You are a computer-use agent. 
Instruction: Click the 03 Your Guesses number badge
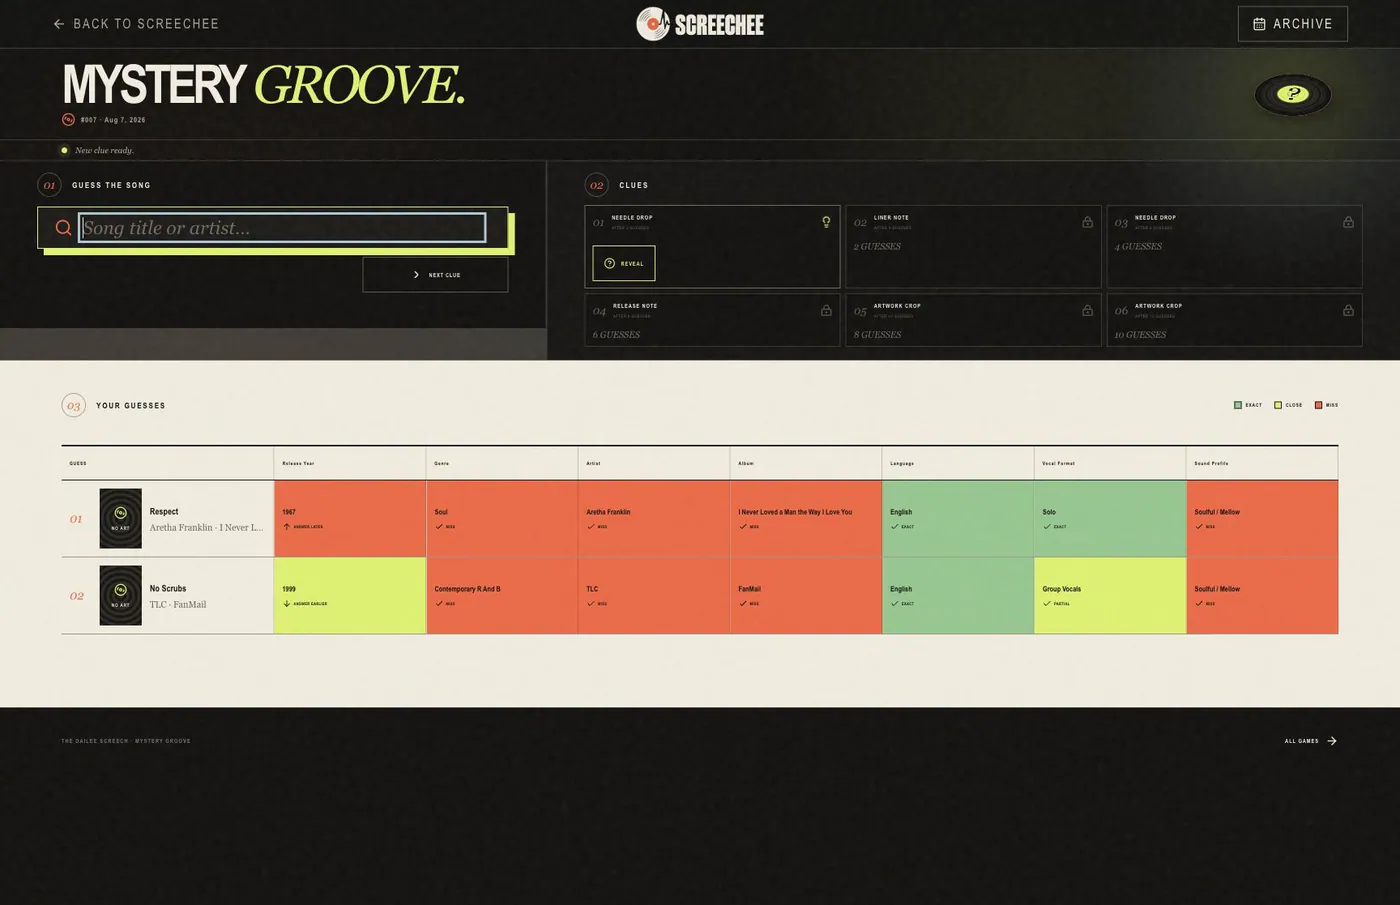pyautogui.click(x=74, y=405)
